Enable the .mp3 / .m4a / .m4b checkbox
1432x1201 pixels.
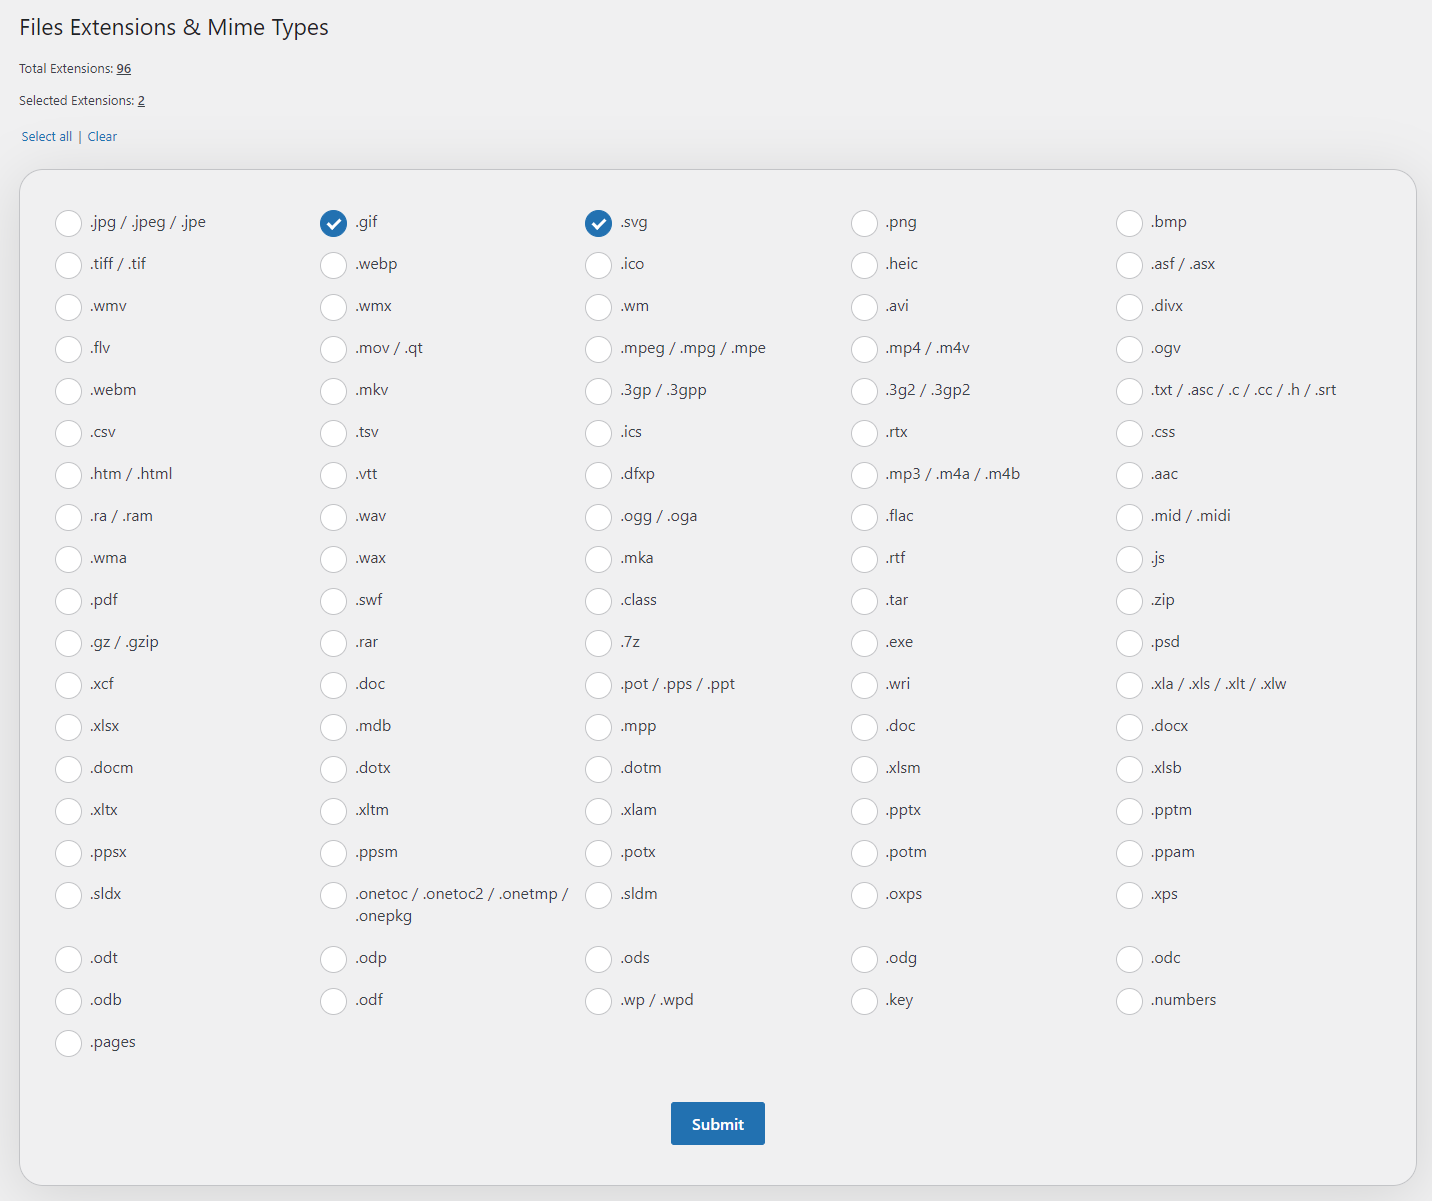pos(864,475)
